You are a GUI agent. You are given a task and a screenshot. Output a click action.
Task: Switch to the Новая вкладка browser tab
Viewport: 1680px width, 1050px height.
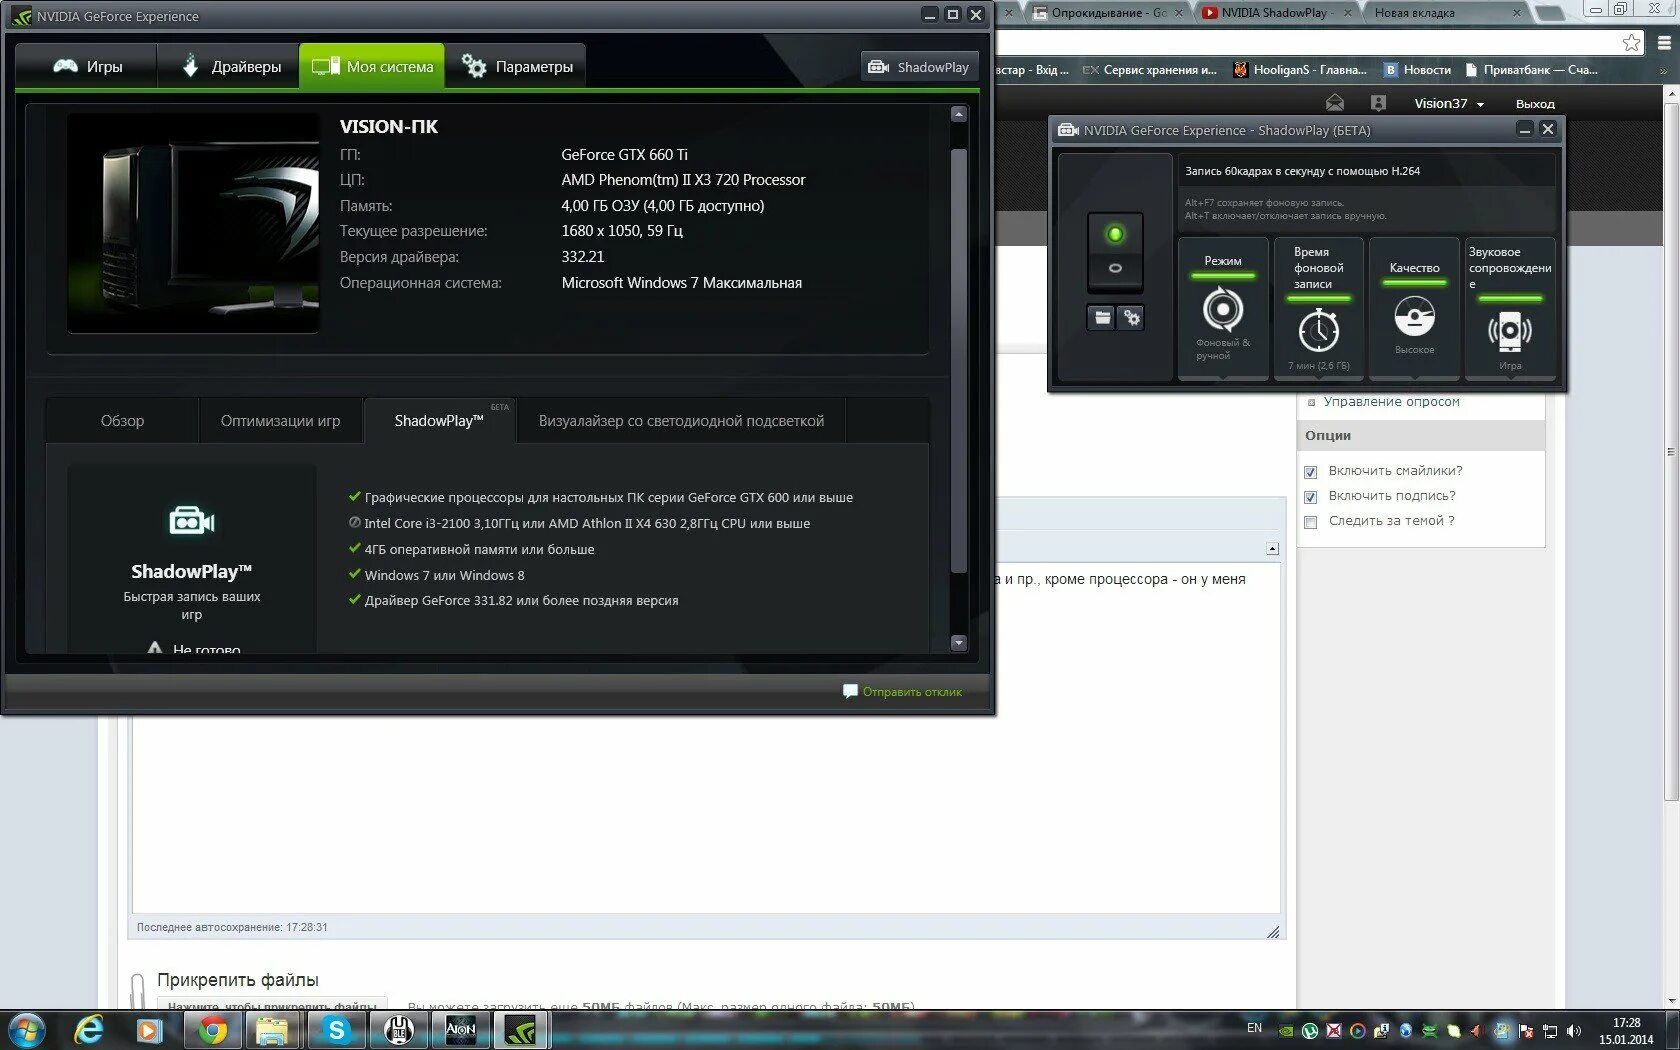[x=1445, y=13]
